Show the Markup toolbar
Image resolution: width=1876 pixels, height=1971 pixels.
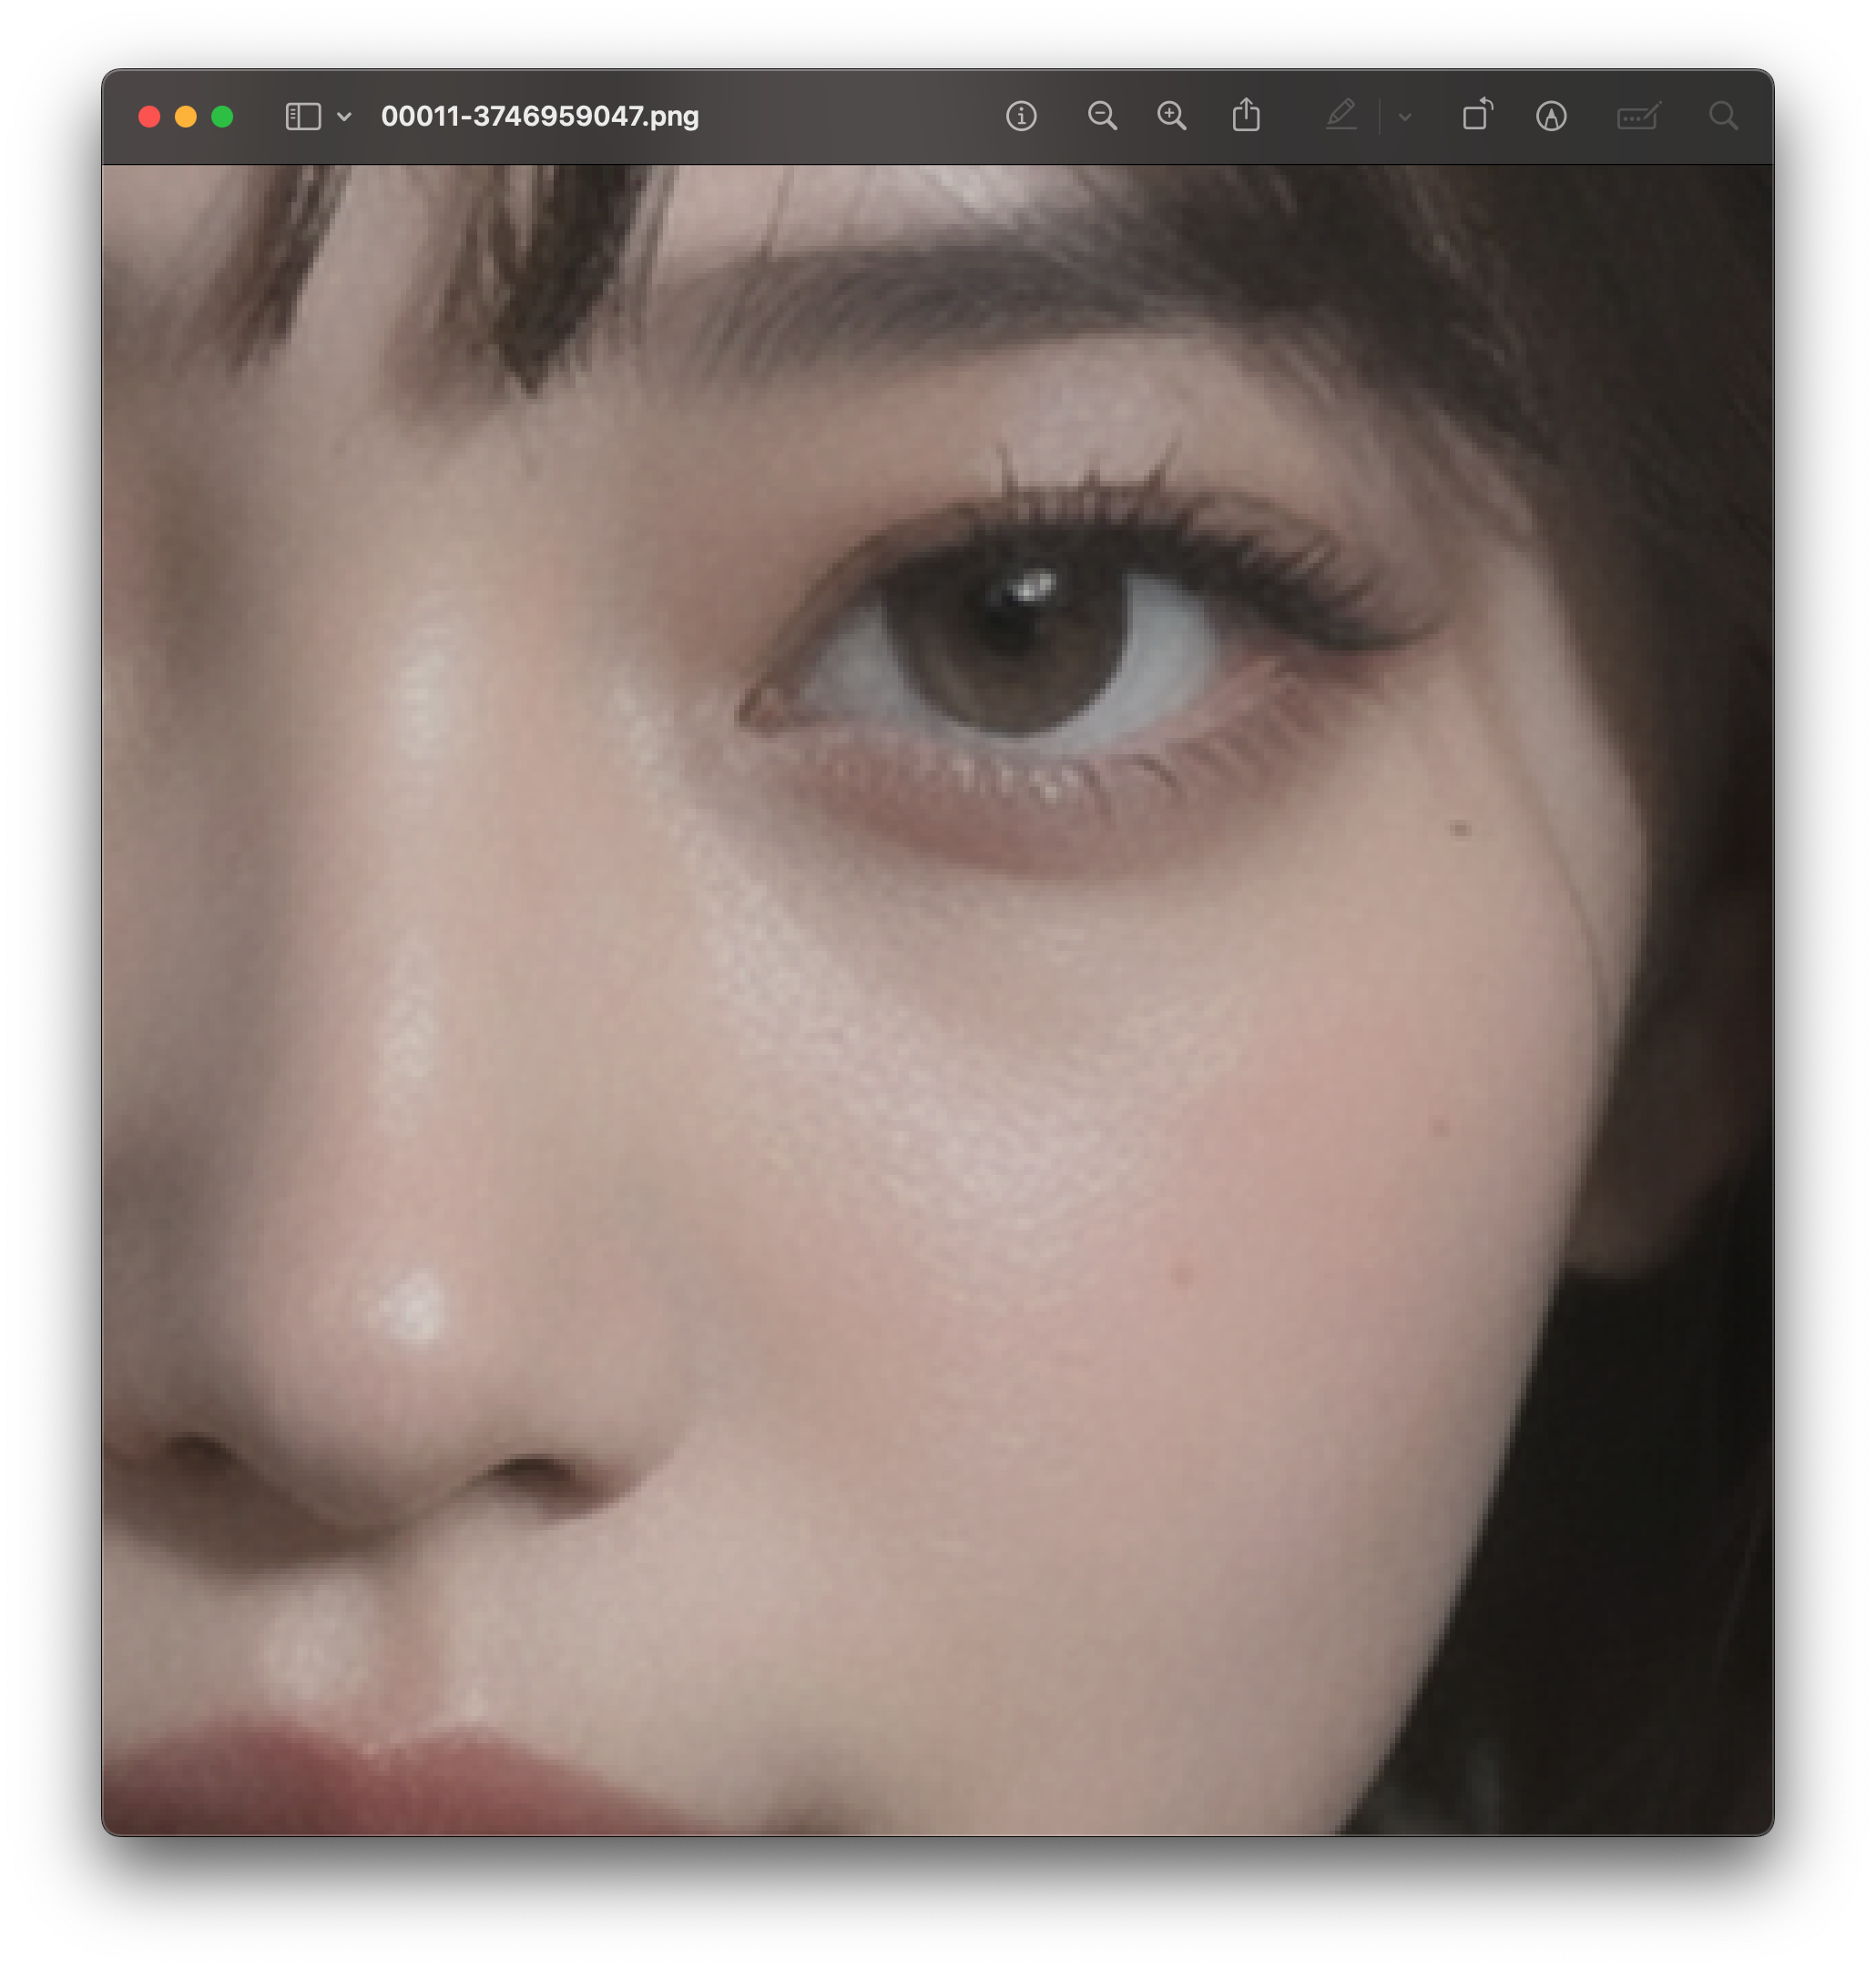point(1551,116)
